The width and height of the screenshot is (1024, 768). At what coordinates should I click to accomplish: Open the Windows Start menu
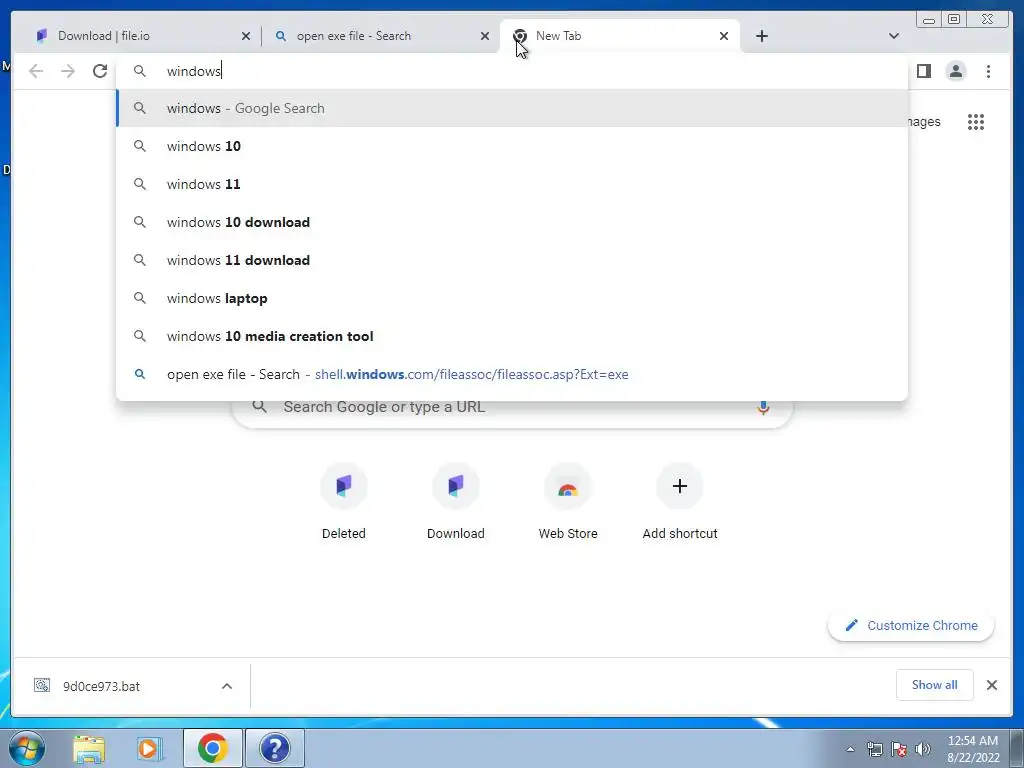pyautogui.click(x=26, y=748)
